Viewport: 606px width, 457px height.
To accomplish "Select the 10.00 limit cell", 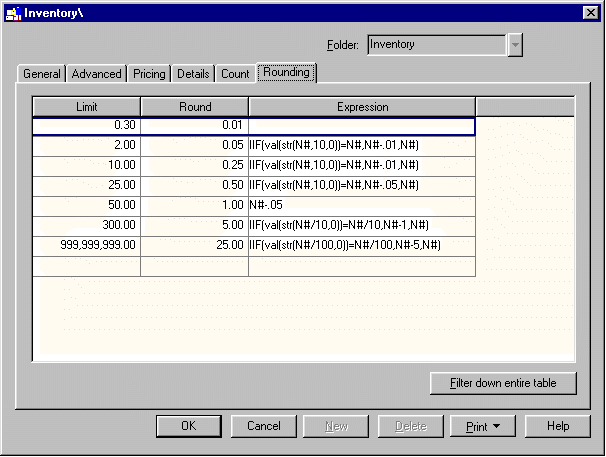I will pyautogui.click(x=87, y=166).
